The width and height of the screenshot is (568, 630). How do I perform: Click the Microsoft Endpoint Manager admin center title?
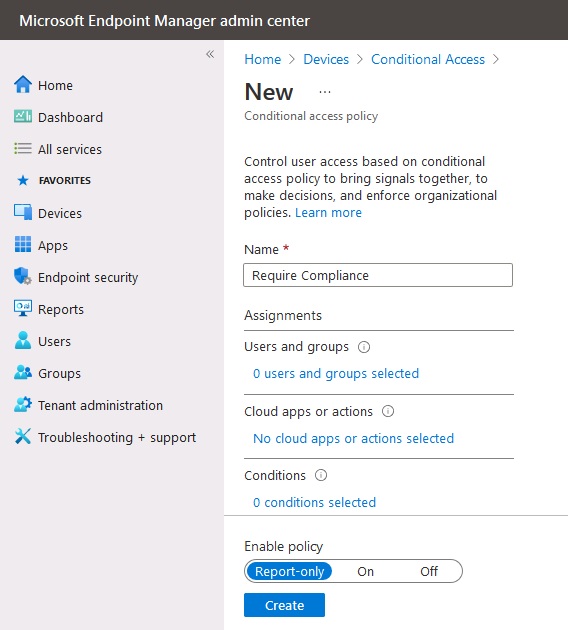pyautogui.click(x=165, y=21)
